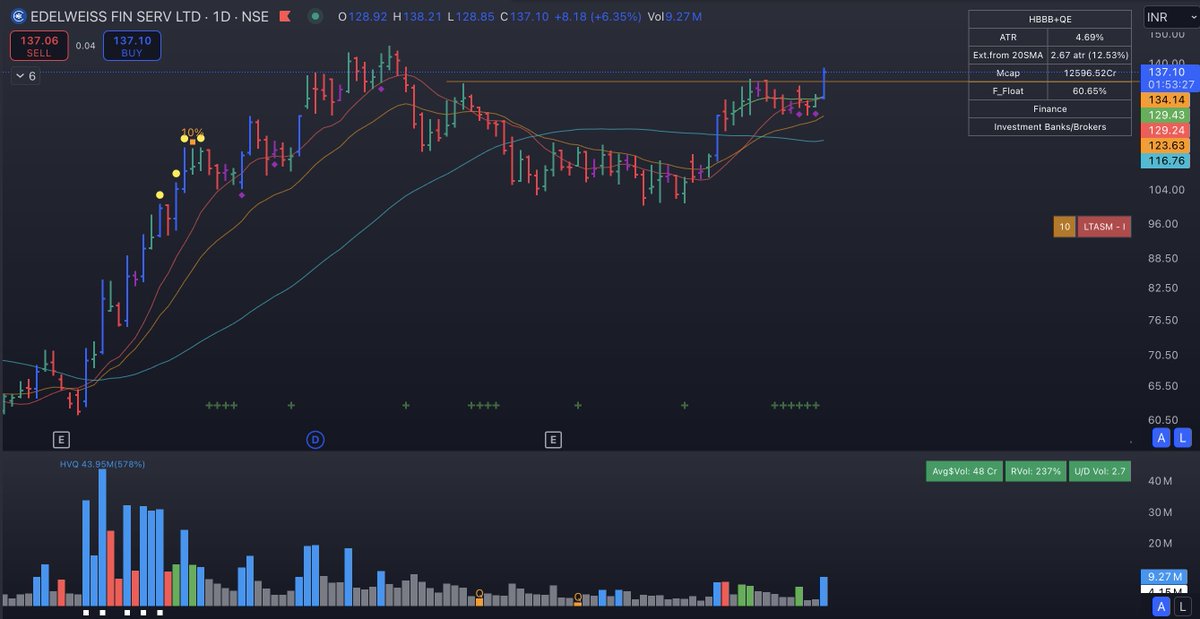Click the Ext.from 20SMA table cell
This screenshot has width=1200, height=619.
coord(1008,55)
